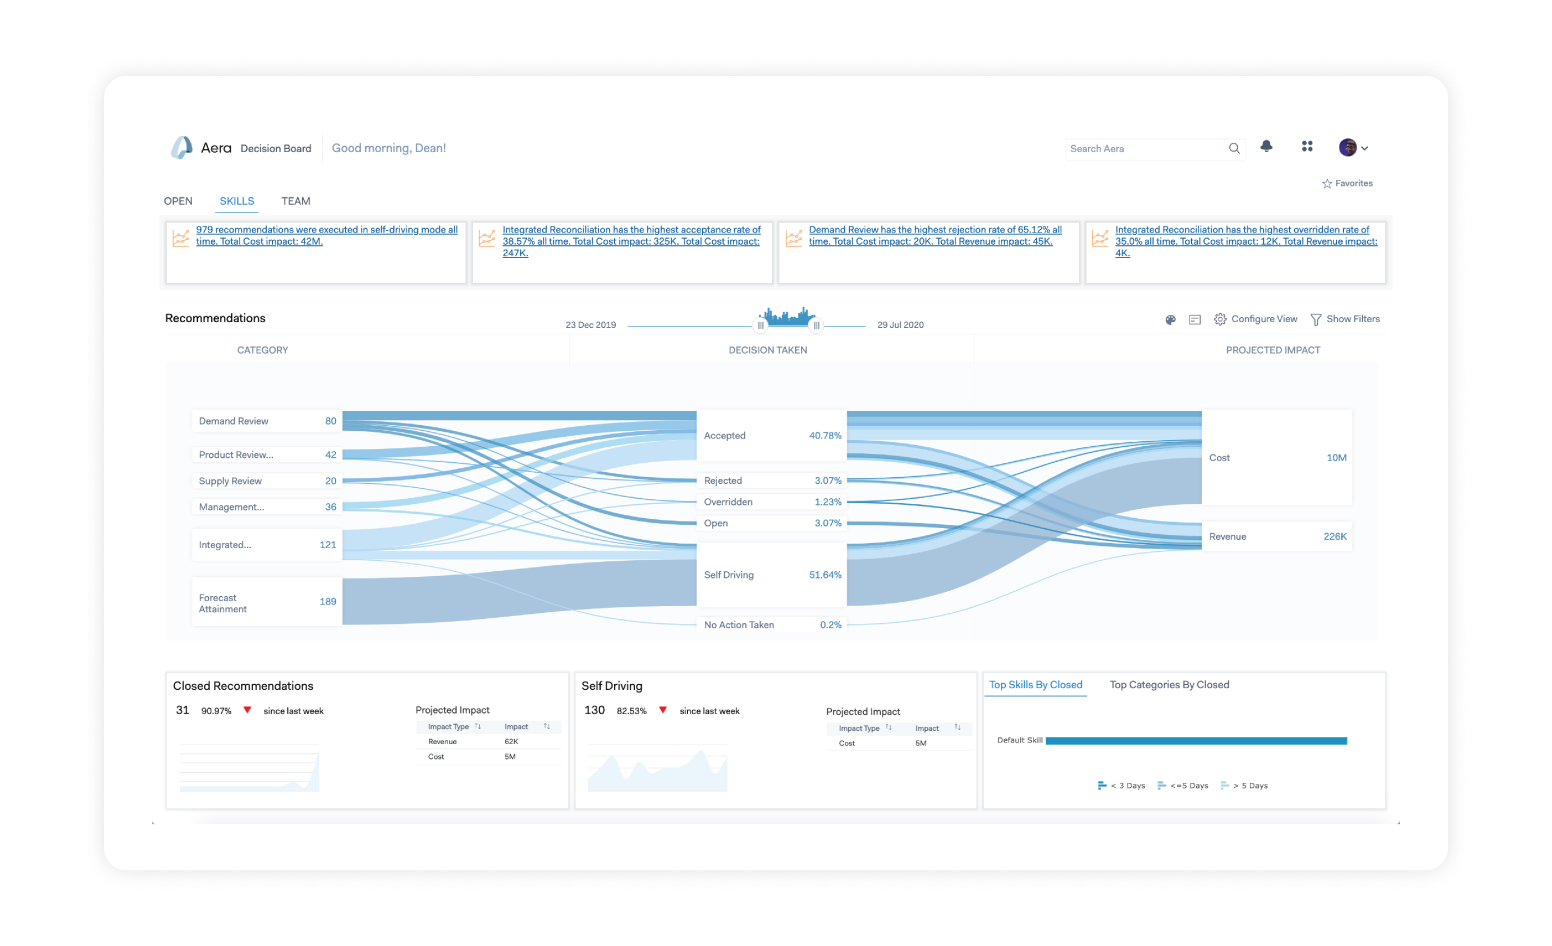Click the Configure View gear icon
Screen dimensions: 1552x946
coord(1220,320)
